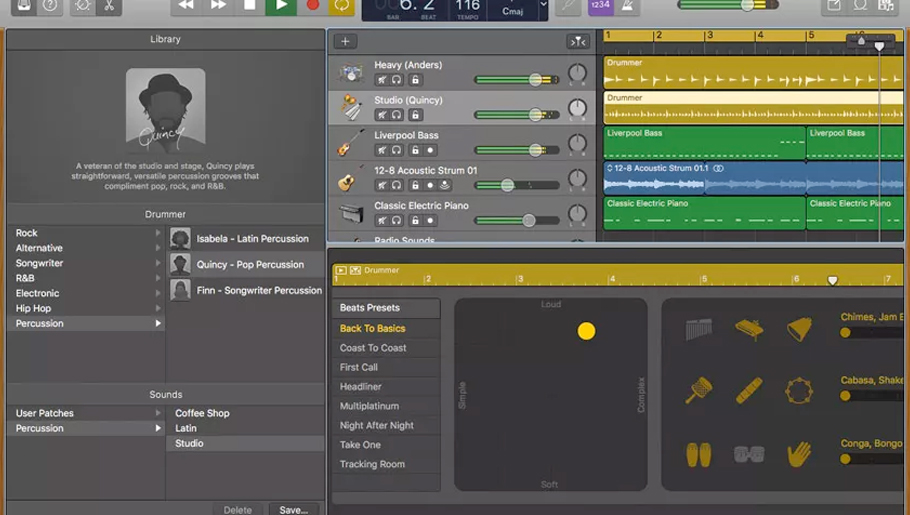Click the conga drums icon
This screenshot has height=515, width=910.
[x=698, y=454]
